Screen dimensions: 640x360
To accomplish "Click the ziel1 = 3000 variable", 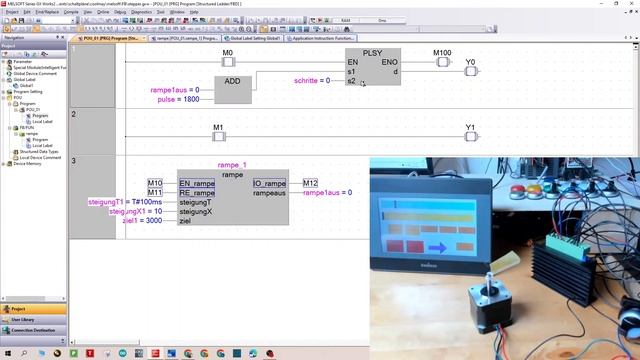I will pyautogui.click(x=142, y=220).
